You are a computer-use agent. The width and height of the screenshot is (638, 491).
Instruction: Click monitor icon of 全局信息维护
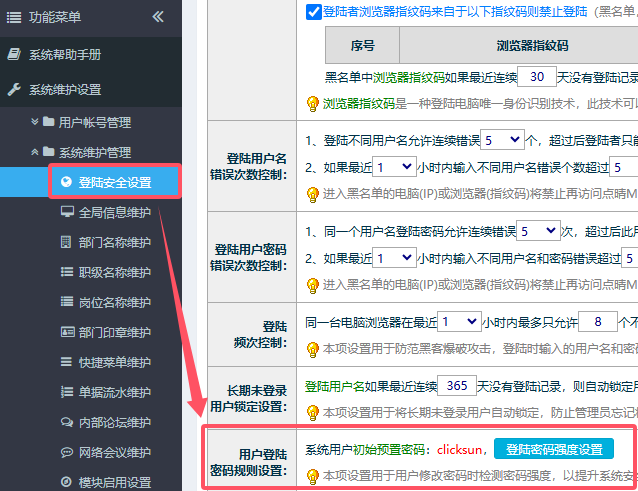[x=67, y=212]
